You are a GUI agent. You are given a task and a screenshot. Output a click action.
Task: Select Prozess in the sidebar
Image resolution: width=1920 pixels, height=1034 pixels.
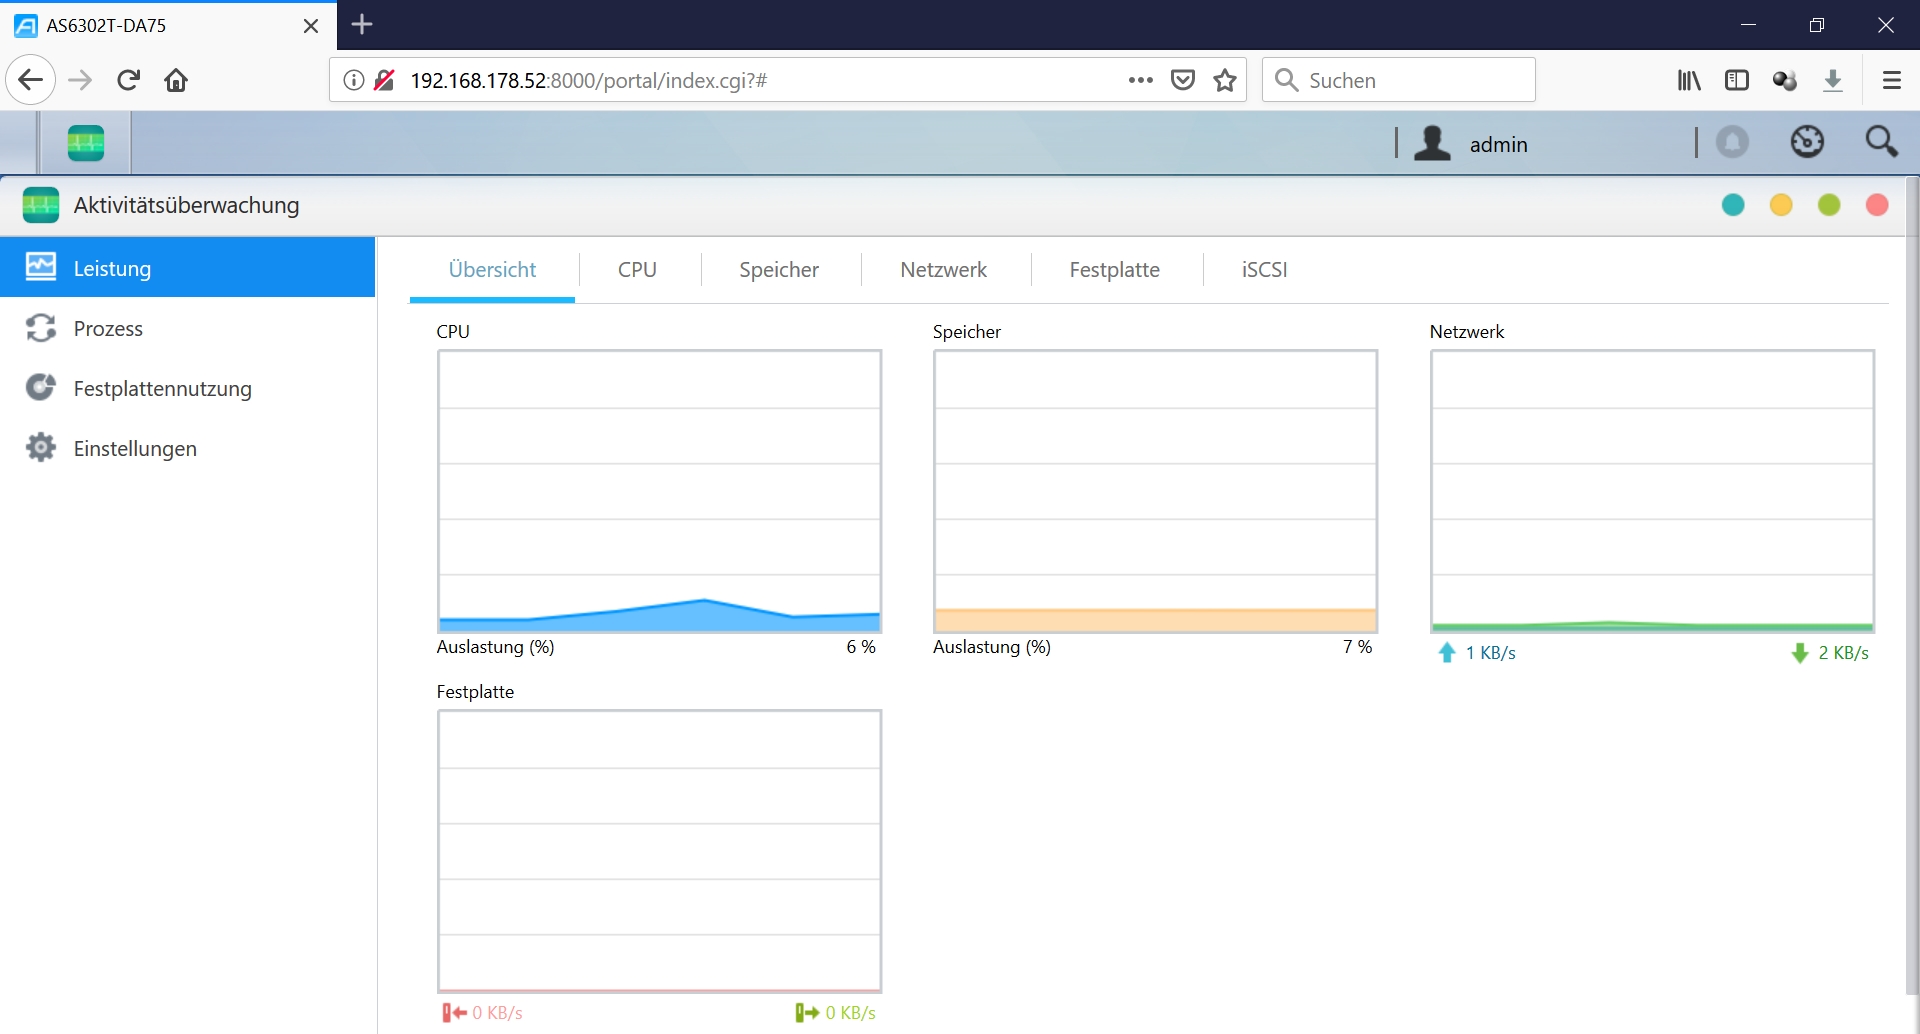[x=108, y=329]
